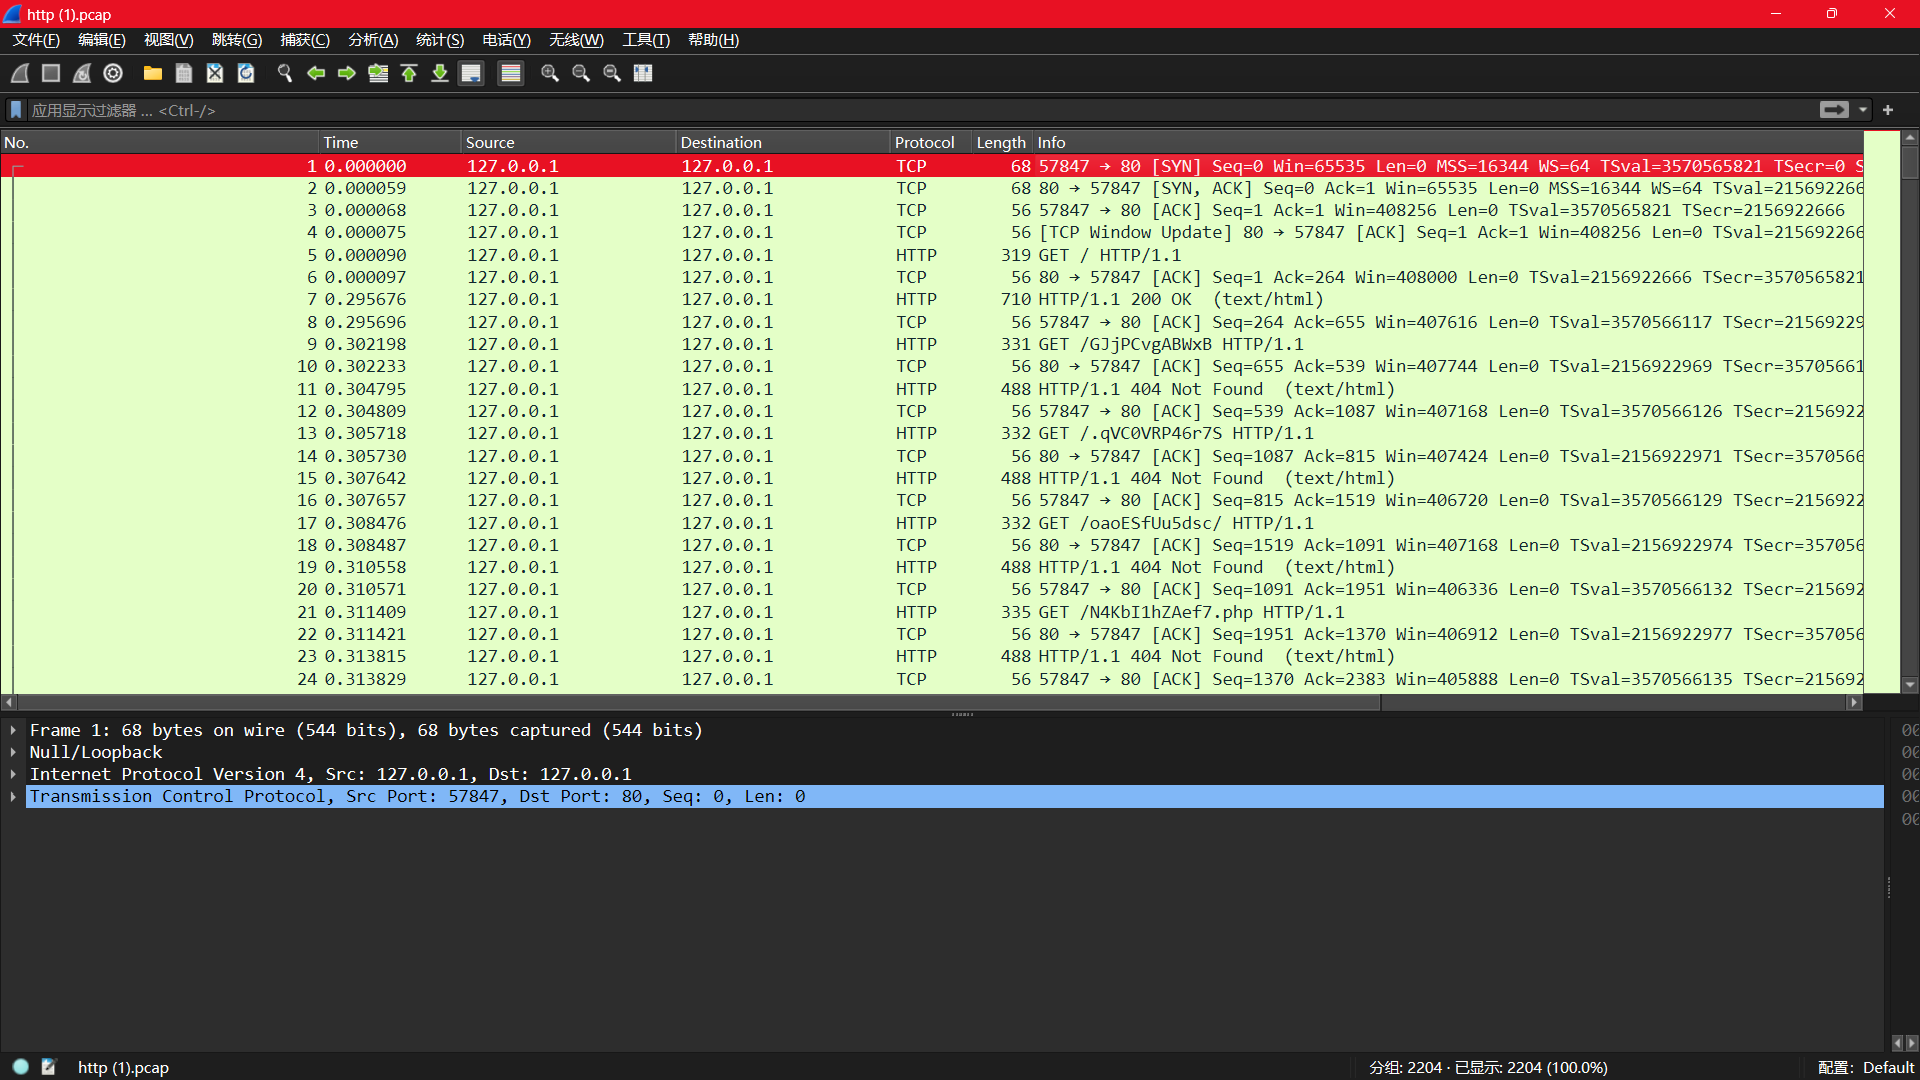This screenshot has width=1920, height=1080.
Task: Expand the Internet Protocol Version 4 row
Action: point(13,774)
